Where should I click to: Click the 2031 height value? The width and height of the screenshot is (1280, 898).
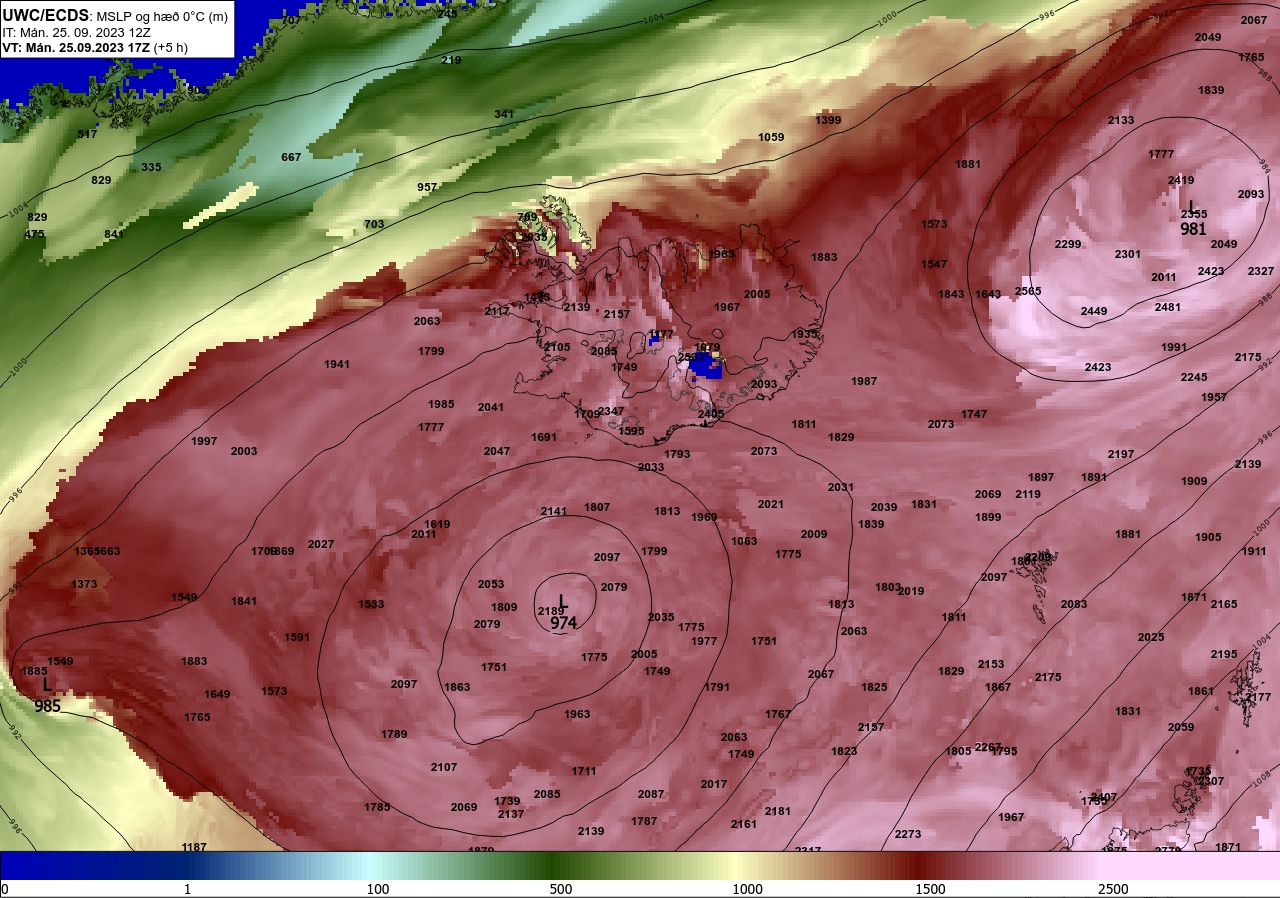pos(841,487)
